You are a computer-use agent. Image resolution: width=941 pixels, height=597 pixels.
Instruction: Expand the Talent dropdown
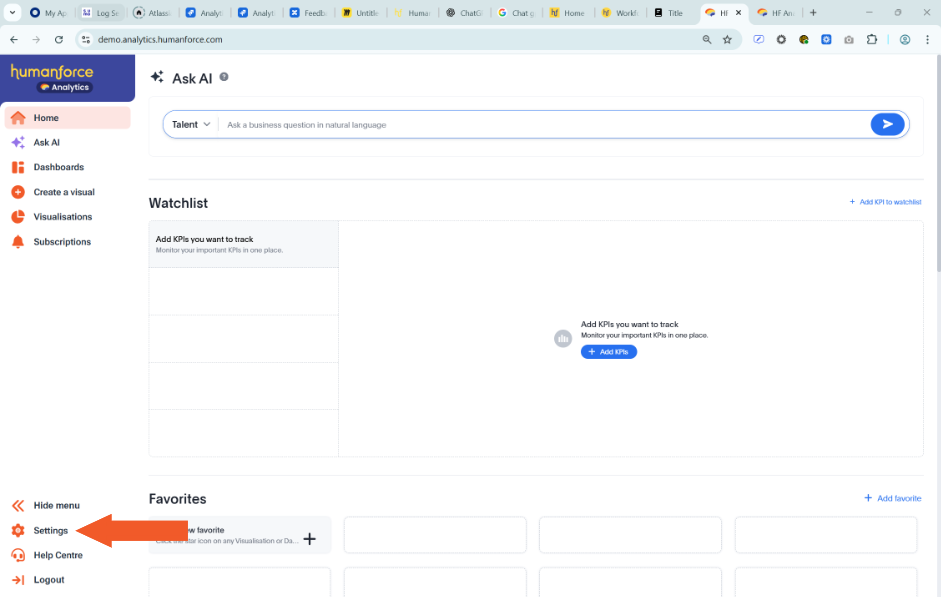tap(191, 125)
